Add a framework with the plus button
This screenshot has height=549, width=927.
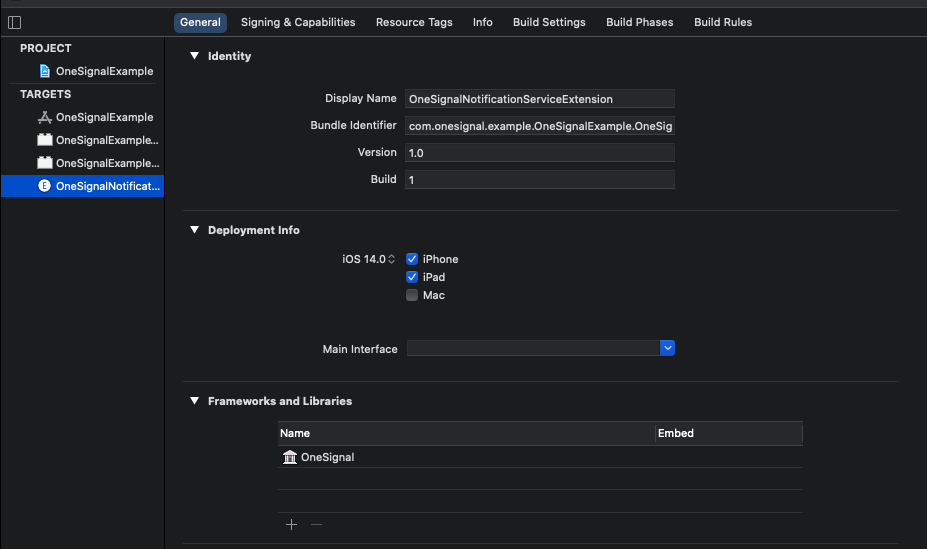point(291,524)
